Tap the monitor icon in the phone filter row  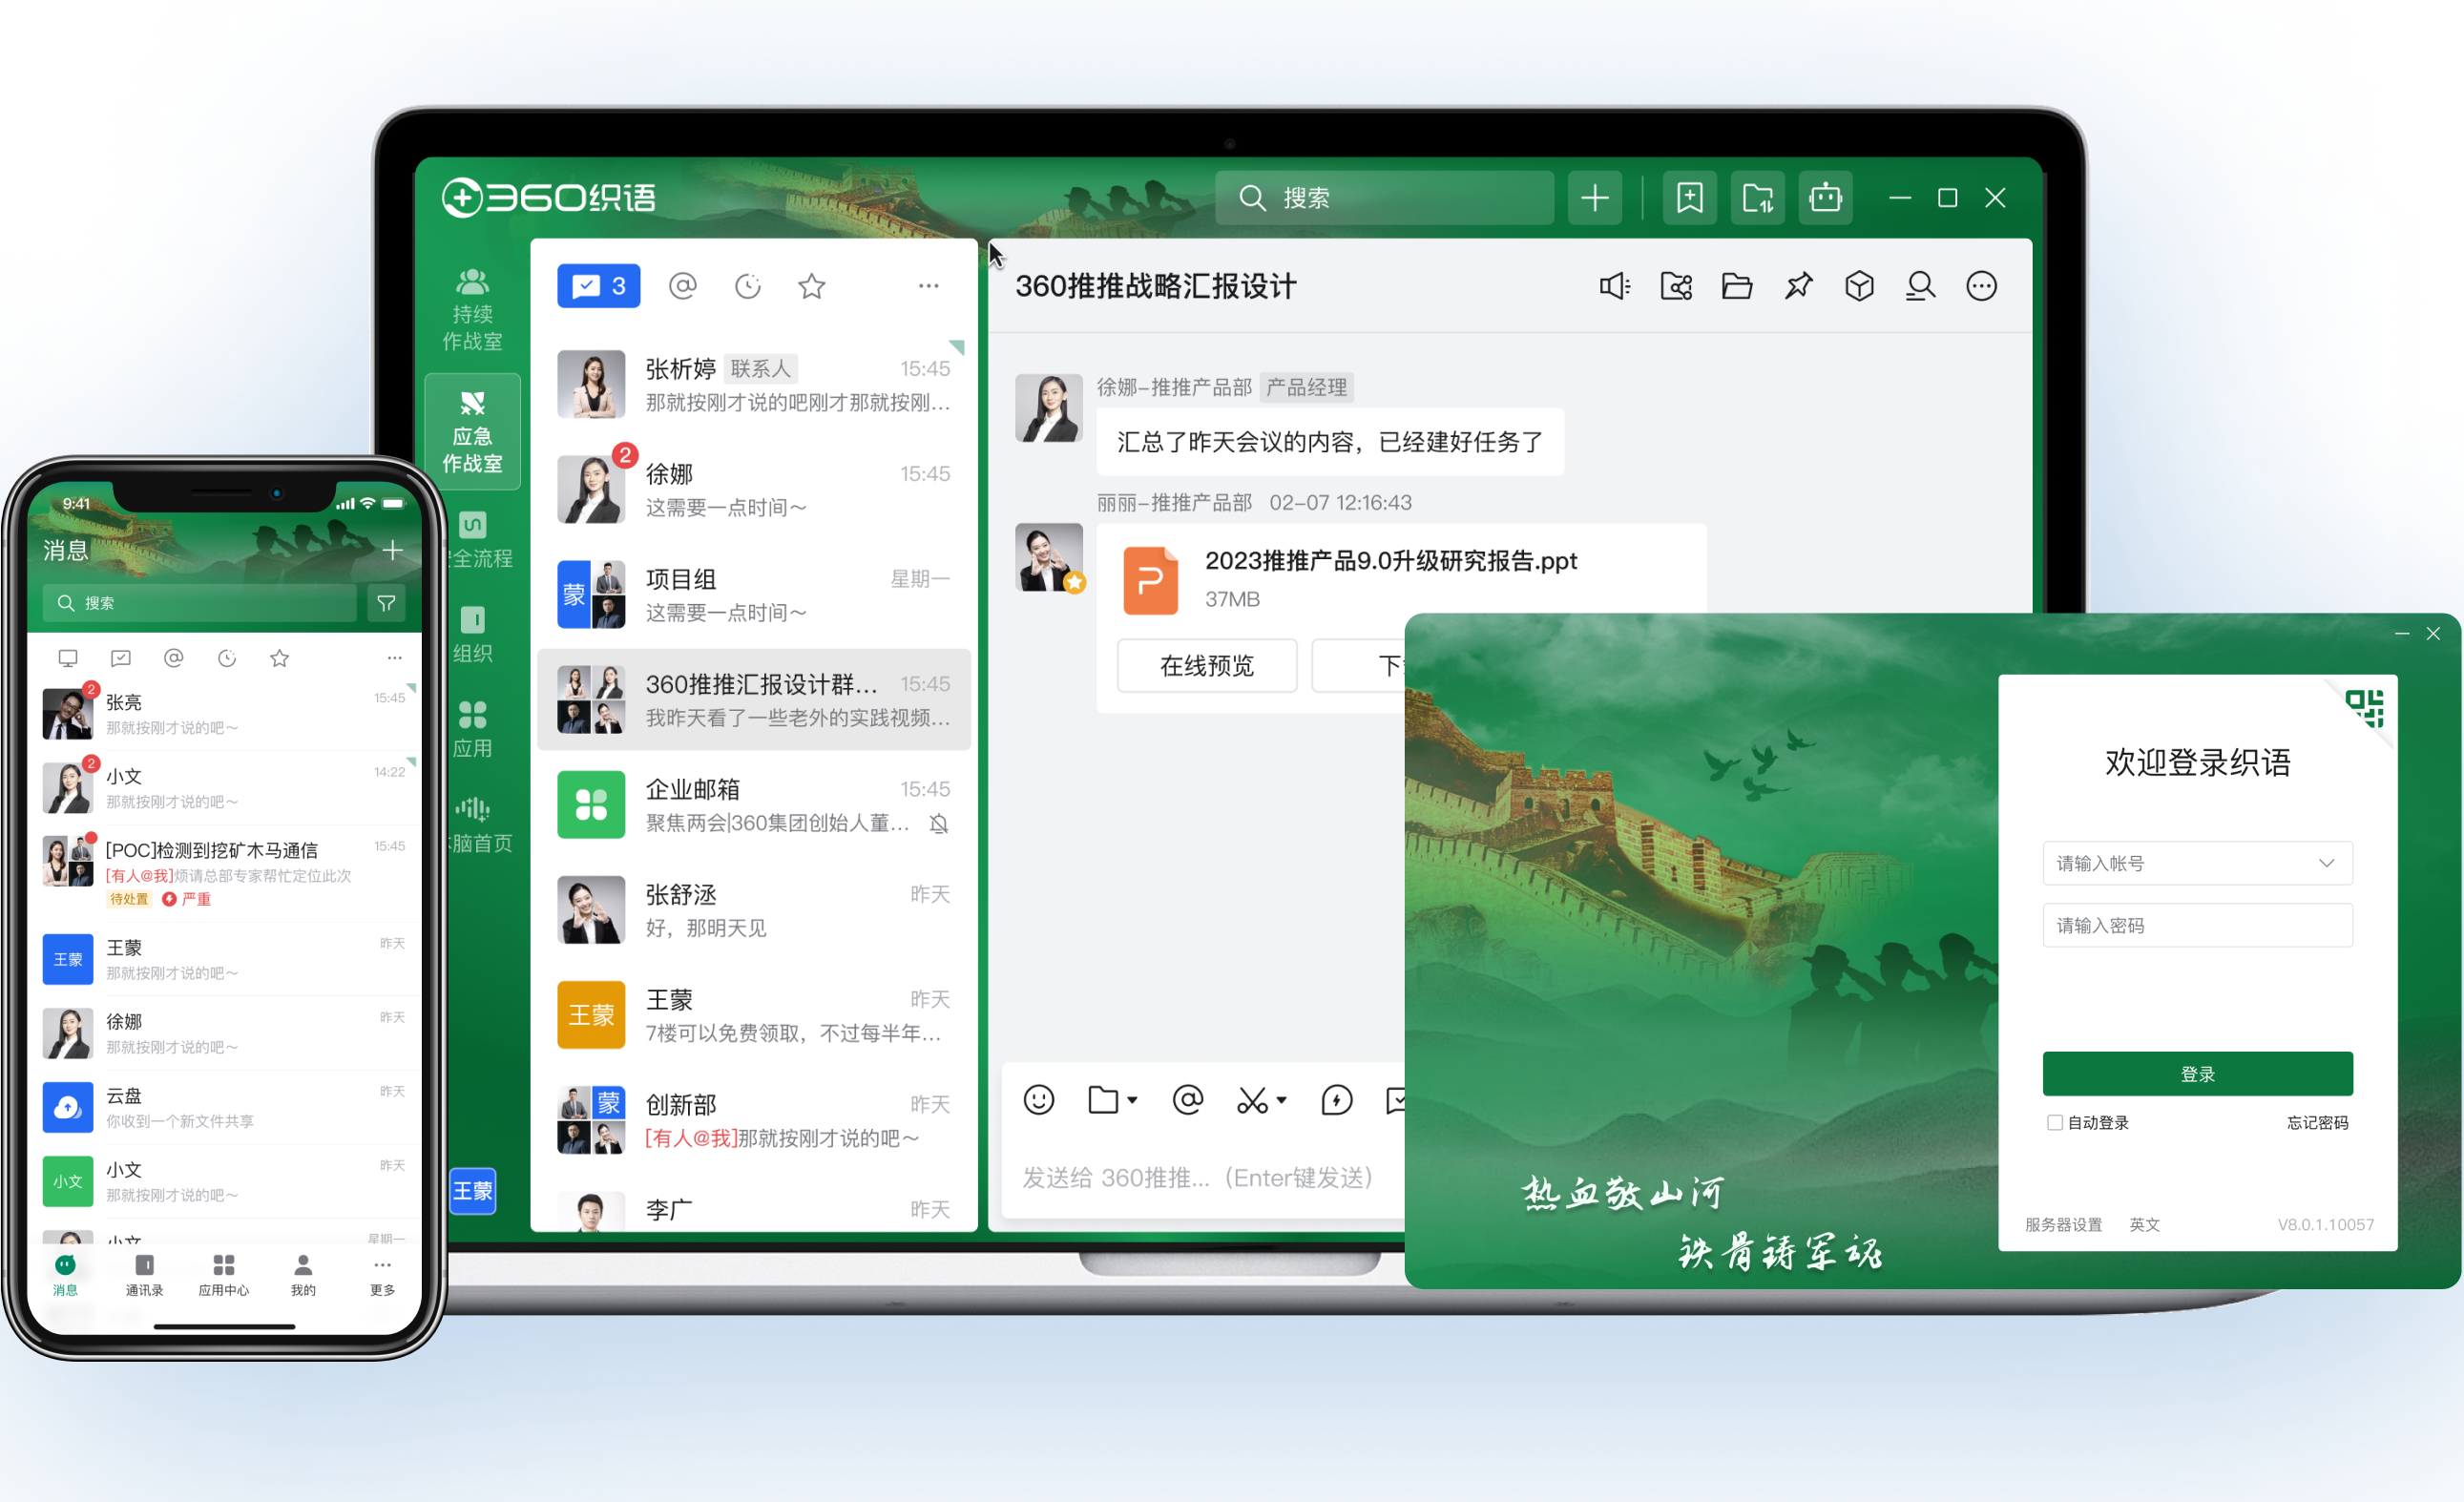(68, 658)
